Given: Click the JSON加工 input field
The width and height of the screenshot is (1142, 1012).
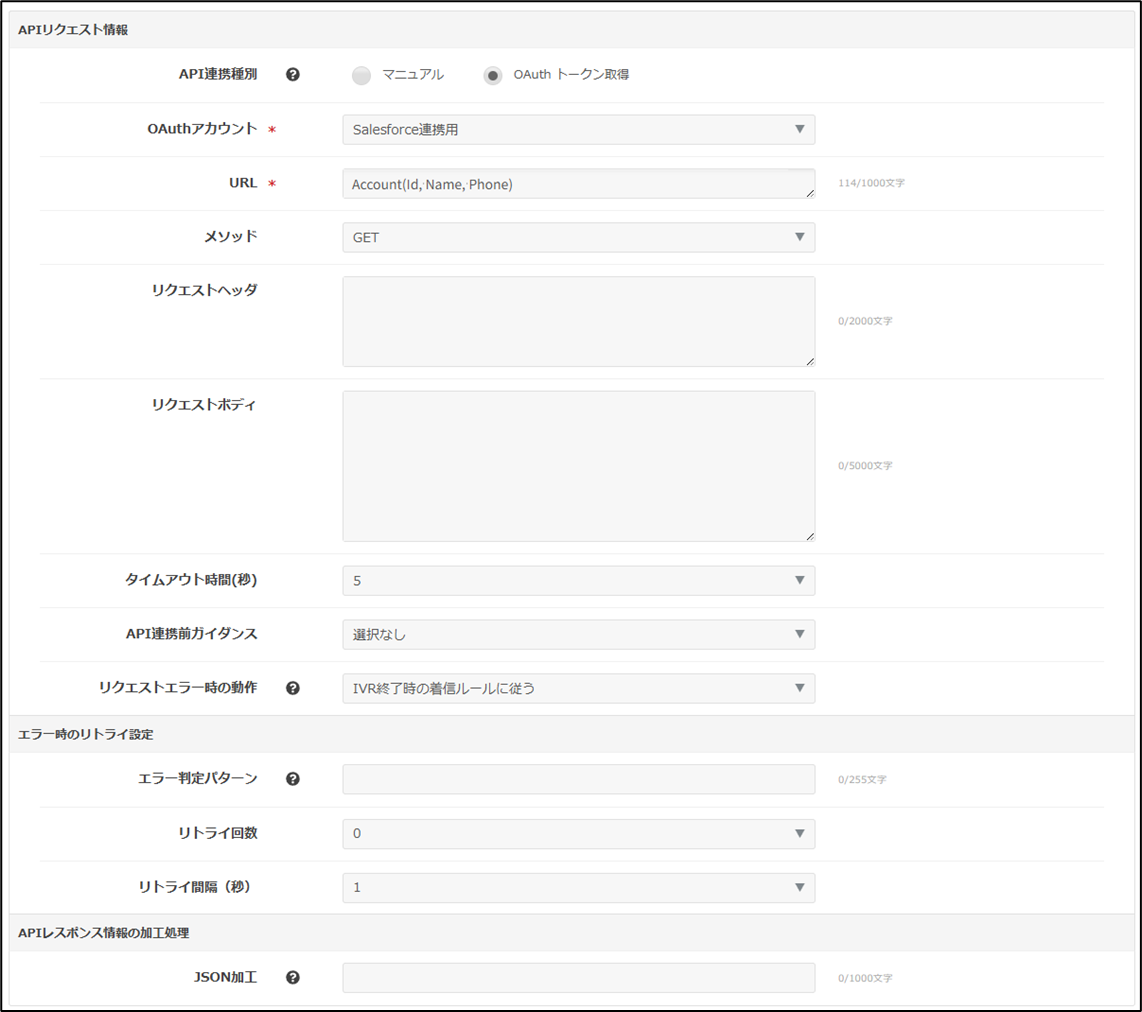Looking at the screenshot, I should 578,977.
